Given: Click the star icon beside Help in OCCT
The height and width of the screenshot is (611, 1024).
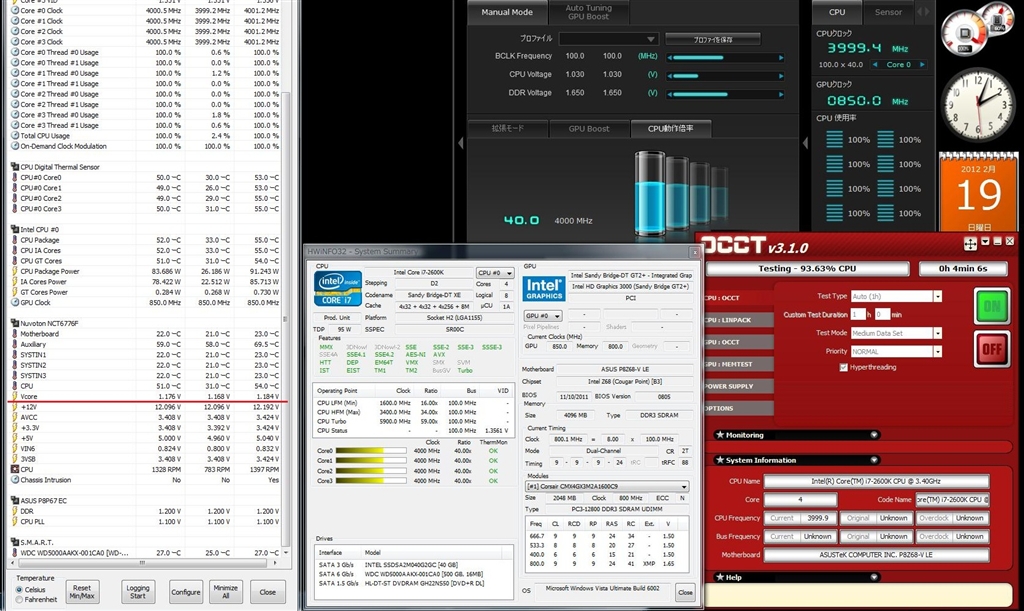Looking at the screenshot, I should pyautogui.click(x=720, y=577).
